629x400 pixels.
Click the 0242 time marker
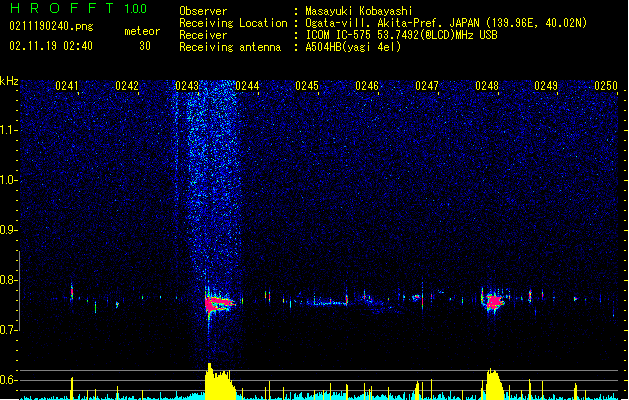127,86
